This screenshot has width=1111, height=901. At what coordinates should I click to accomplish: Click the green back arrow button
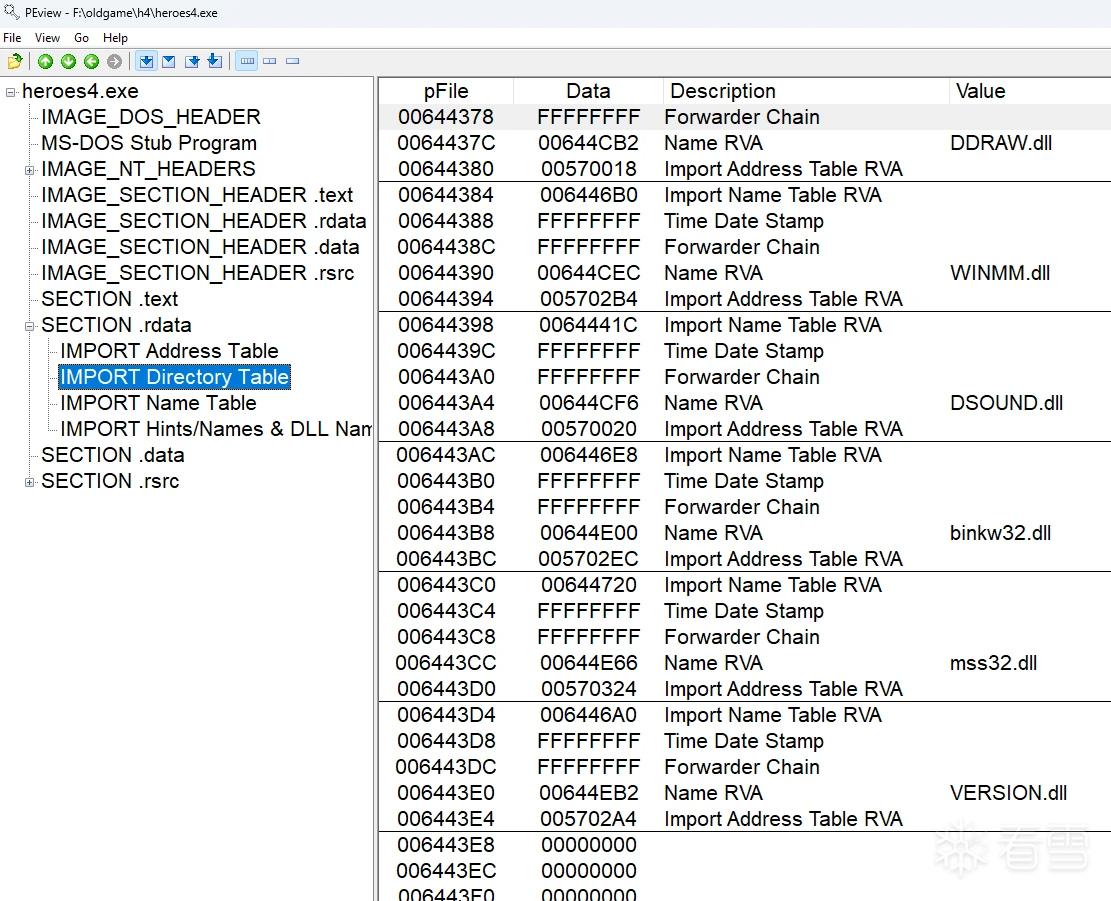[91, 62]
